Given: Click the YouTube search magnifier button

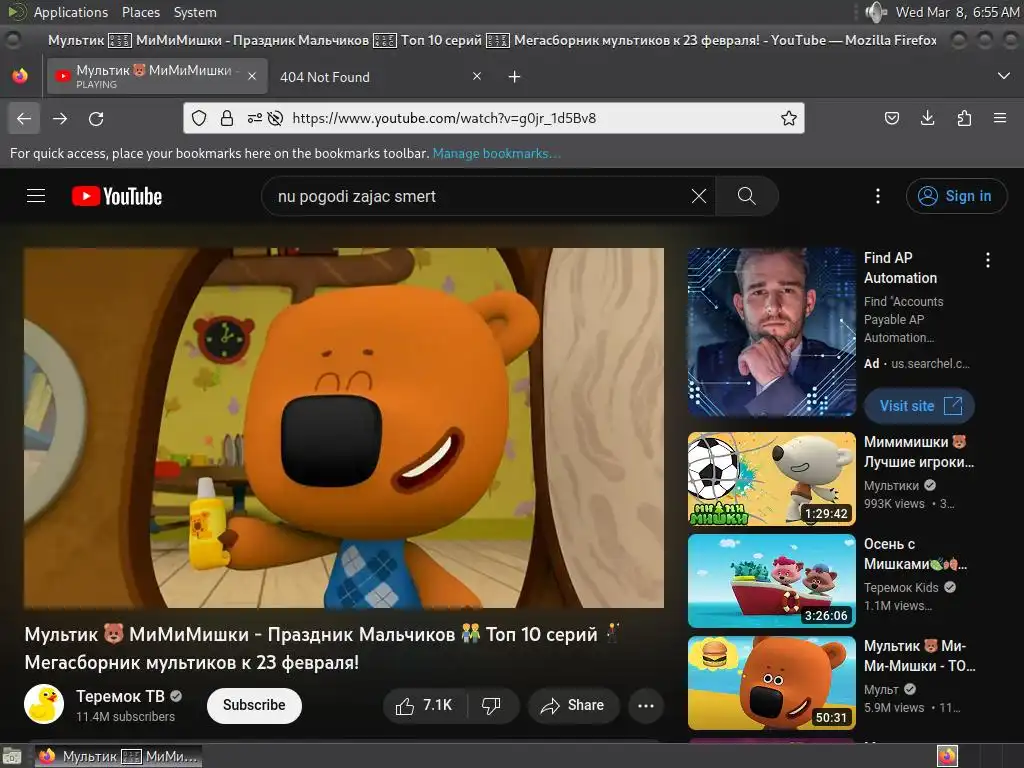Looking at the screenshot, I should click(x=746, y=196).
